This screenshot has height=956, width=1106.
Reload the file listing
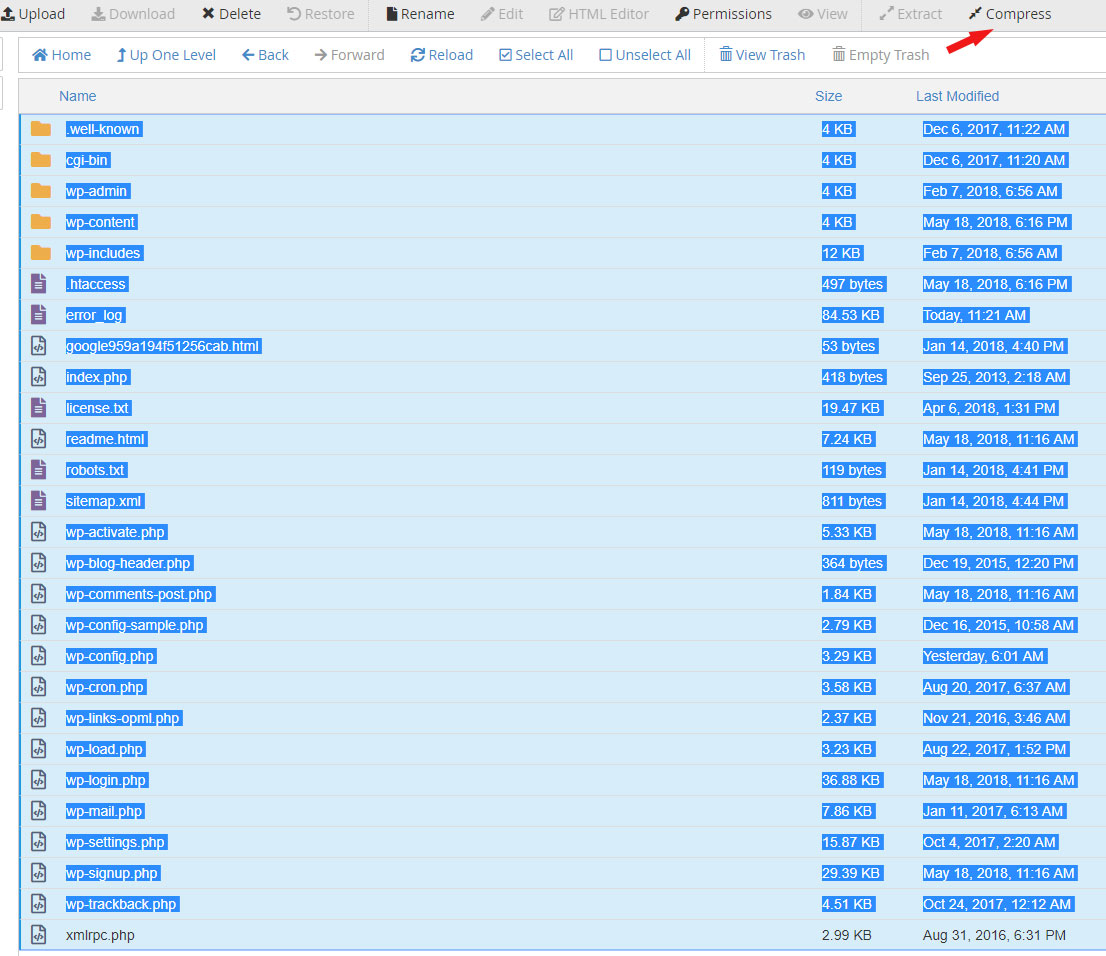pos(441,55)
